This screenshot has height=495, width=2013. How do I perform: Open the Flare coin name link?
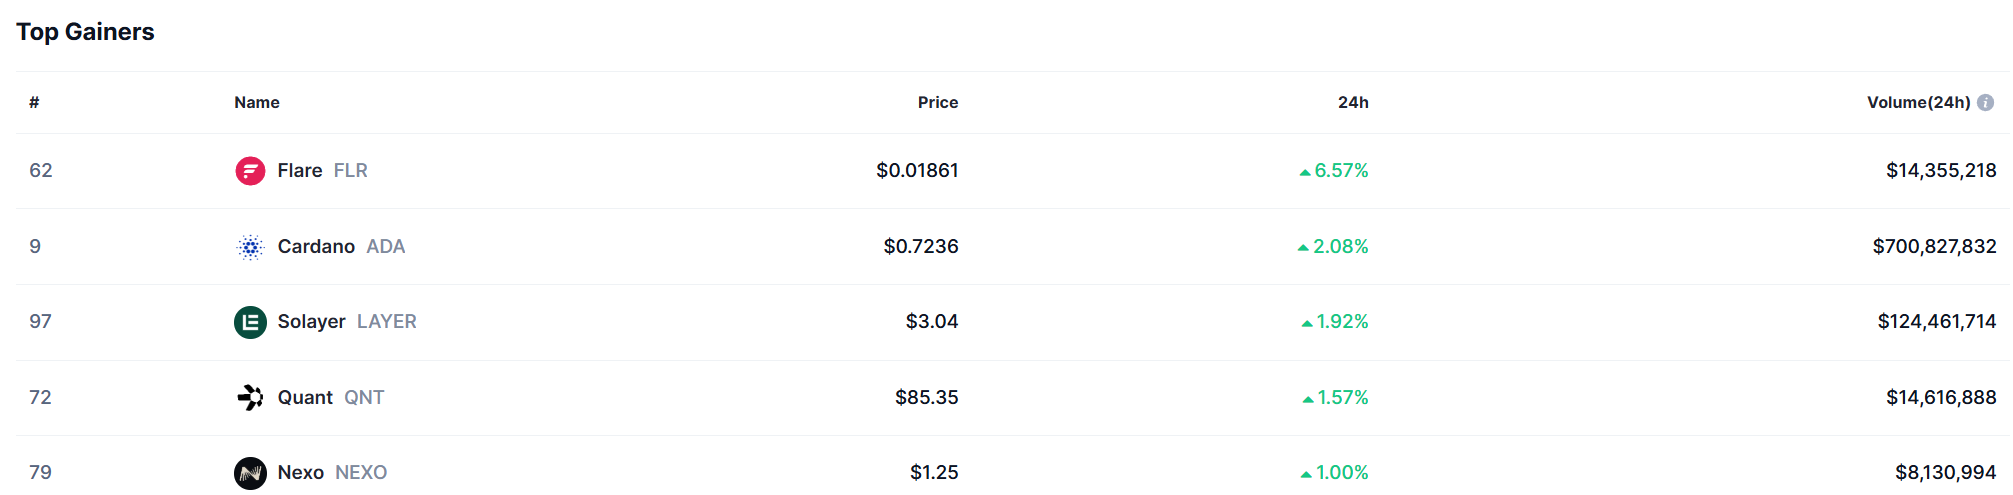pos(300,171)
